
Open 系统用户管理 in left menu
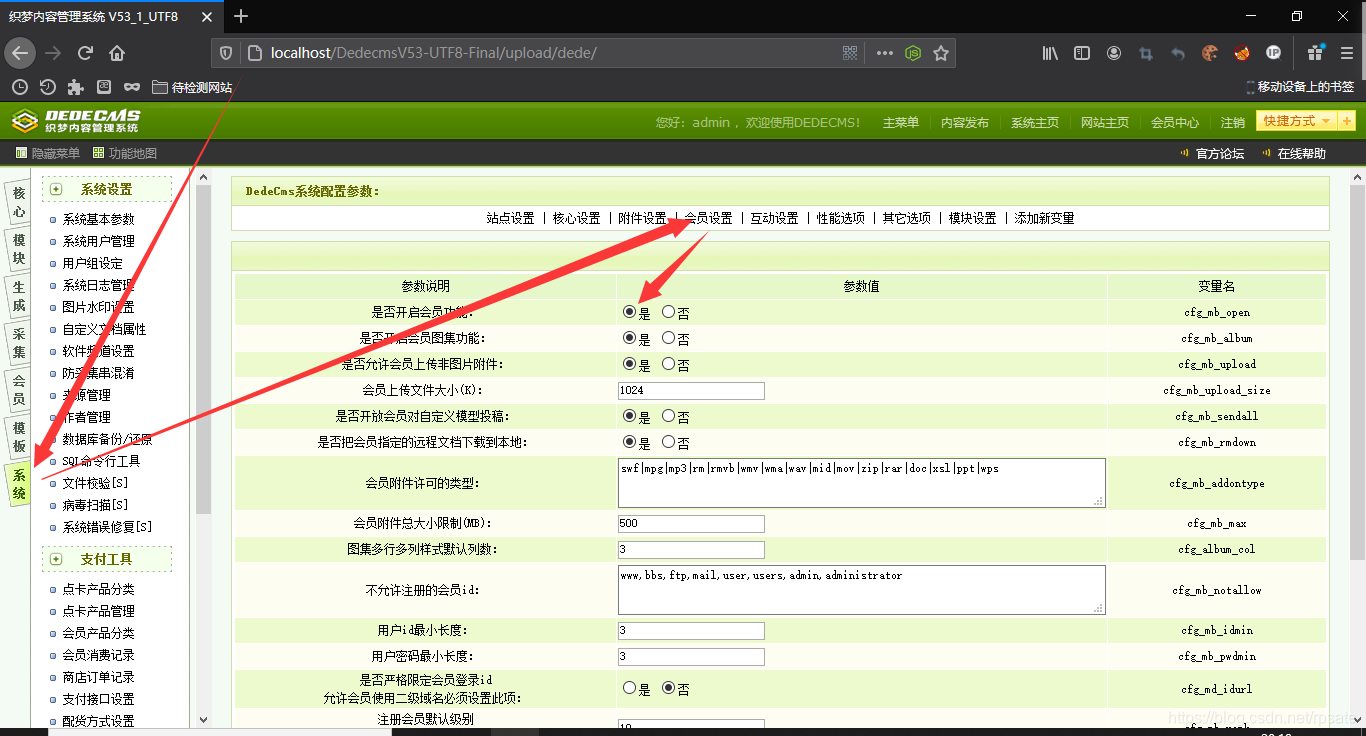coord(98,241)
